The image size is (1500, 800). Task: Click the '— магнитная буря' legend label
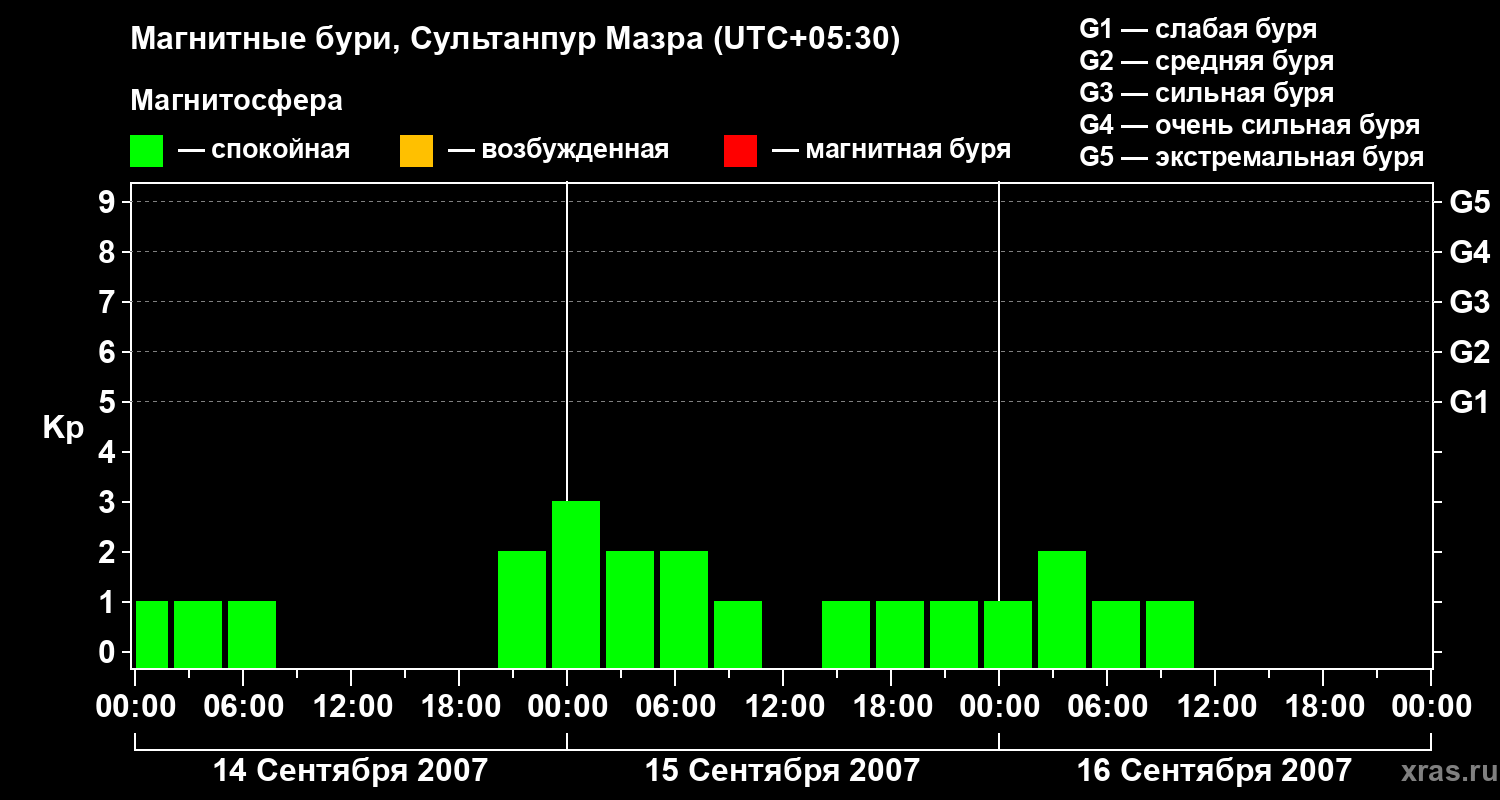(x=891, y=150)
